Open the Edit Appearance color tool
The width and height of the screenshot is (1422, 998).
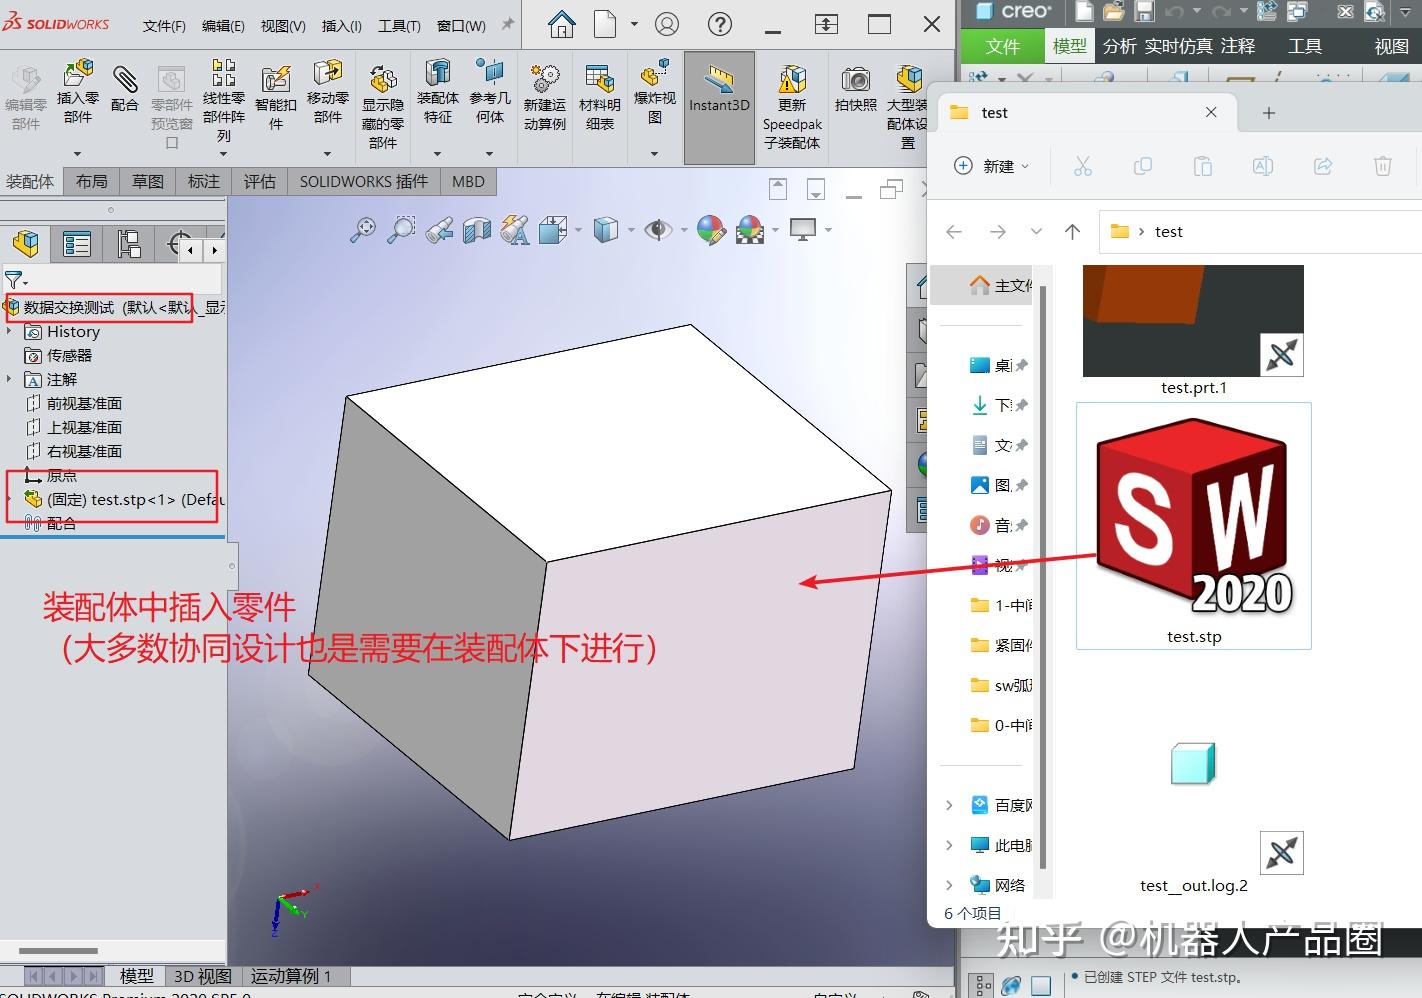[711, 230]
